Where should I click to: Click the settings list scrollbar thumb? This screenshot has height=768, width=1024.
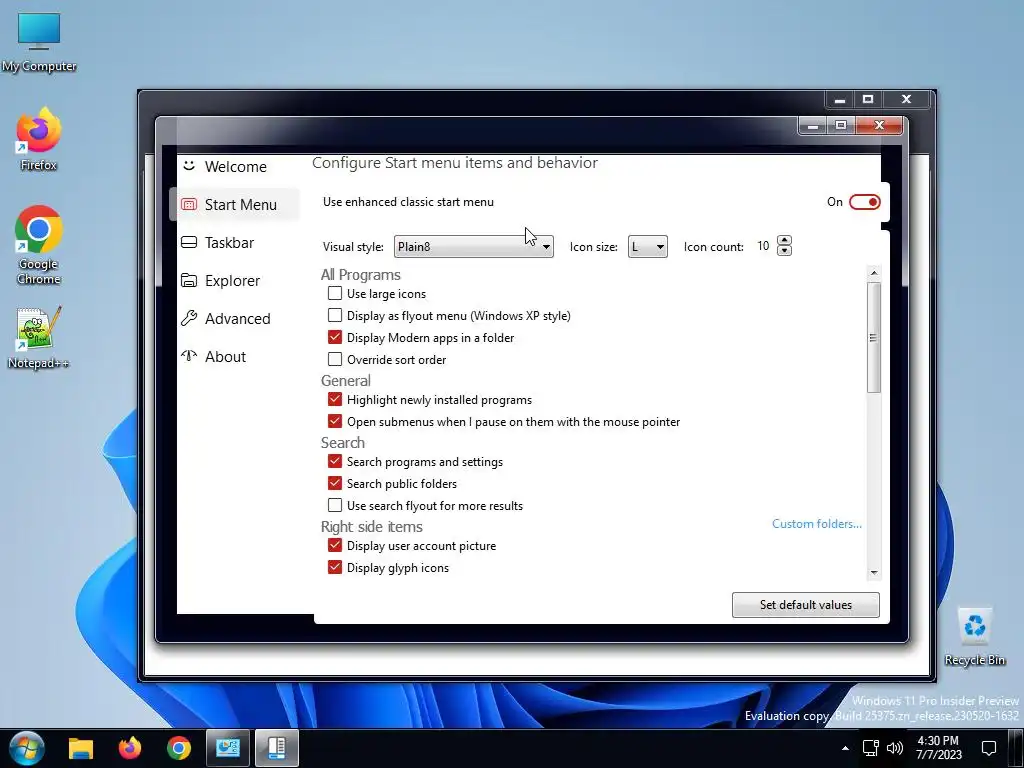874,337
